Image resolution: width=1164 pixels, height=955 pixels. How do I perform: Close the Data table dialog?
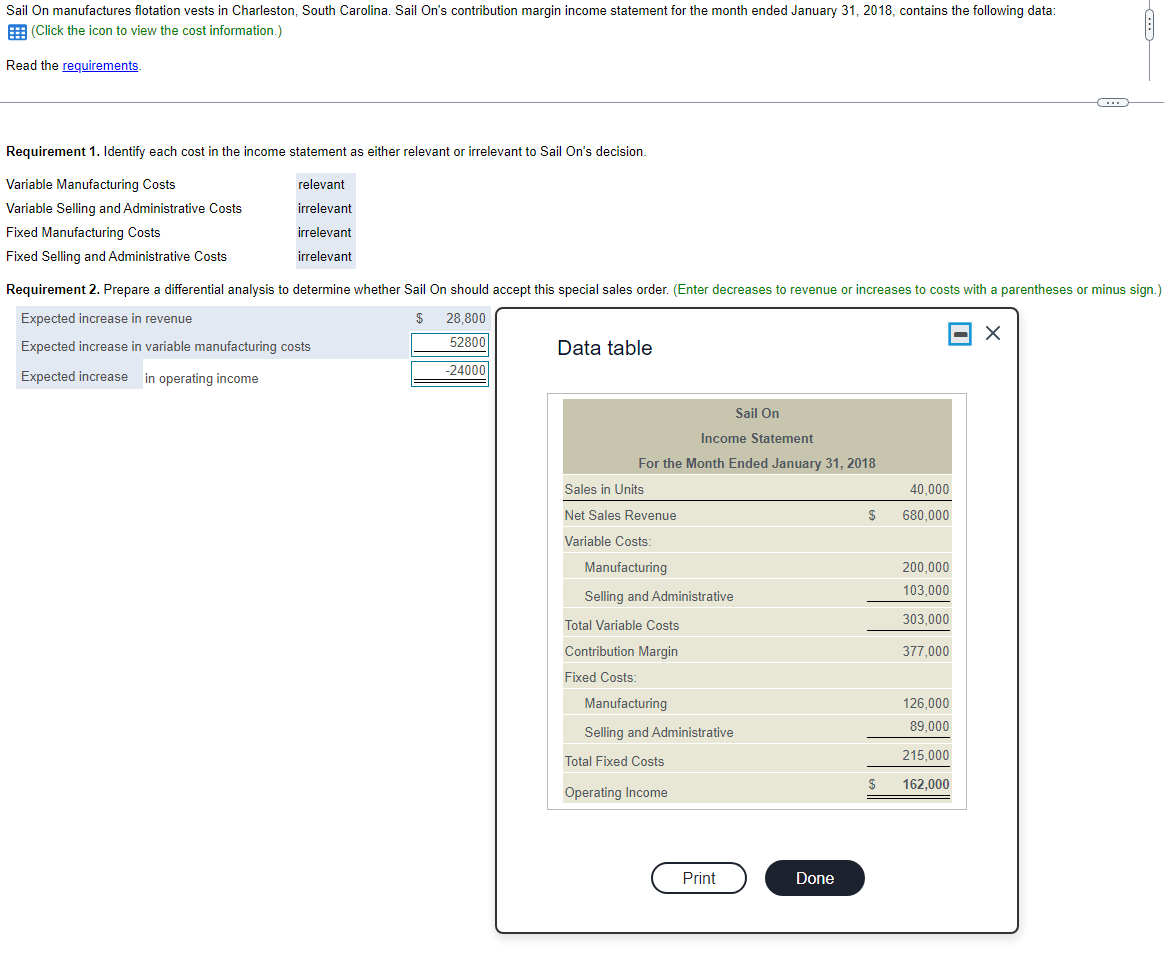[993, 333]
